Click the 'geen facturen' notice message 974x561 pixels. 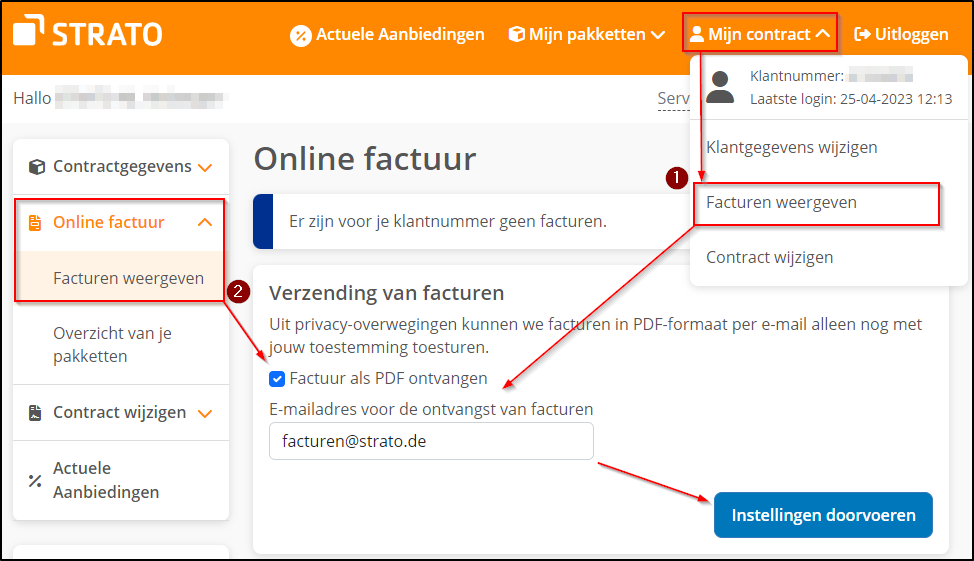[448, 221]
